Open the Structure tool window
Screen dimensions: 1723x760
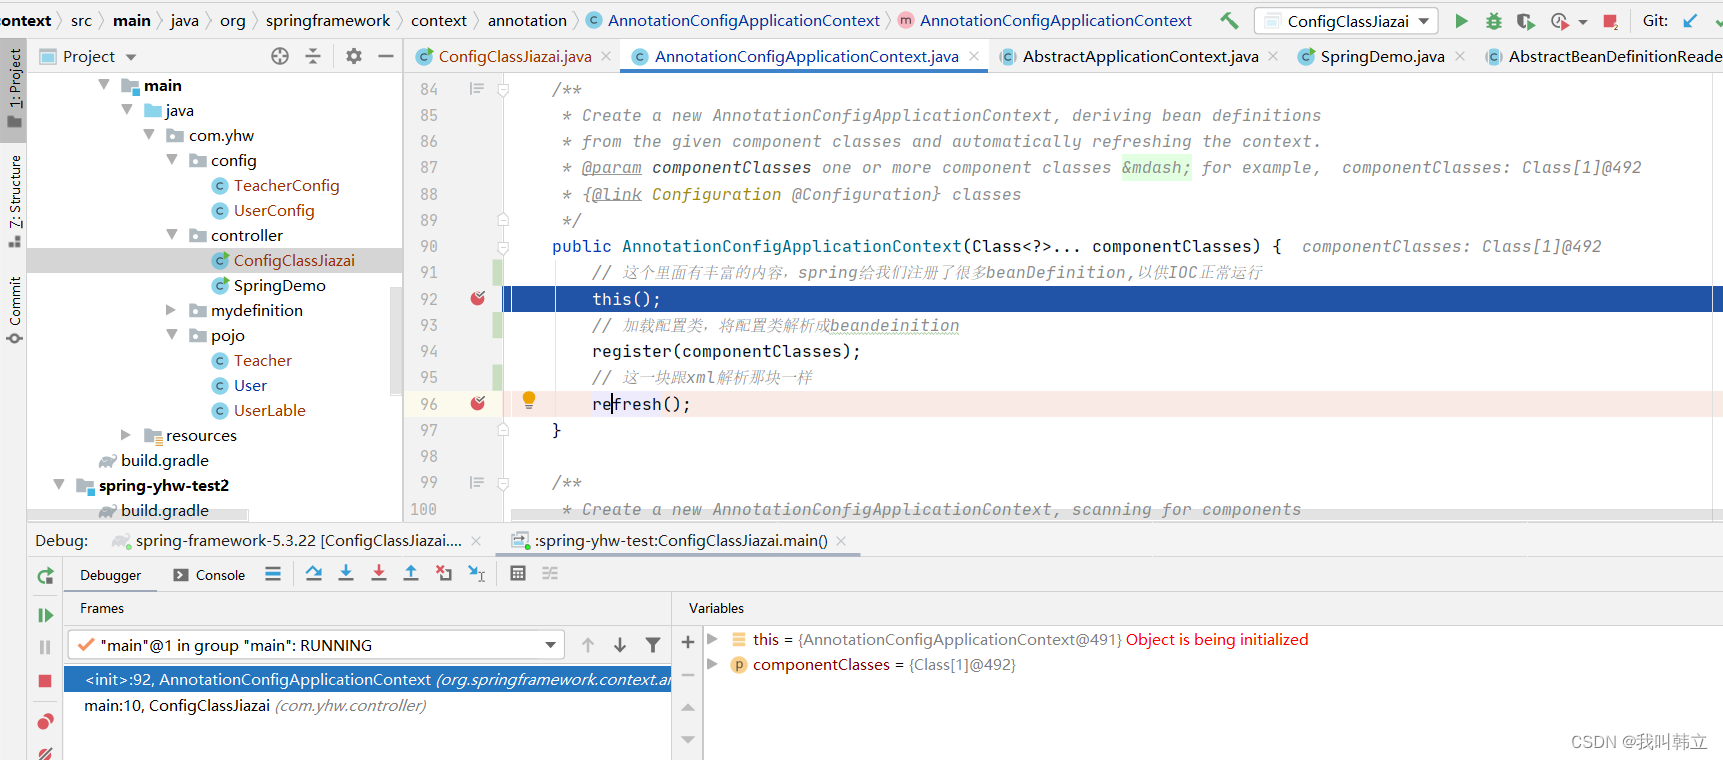point(14,202)
